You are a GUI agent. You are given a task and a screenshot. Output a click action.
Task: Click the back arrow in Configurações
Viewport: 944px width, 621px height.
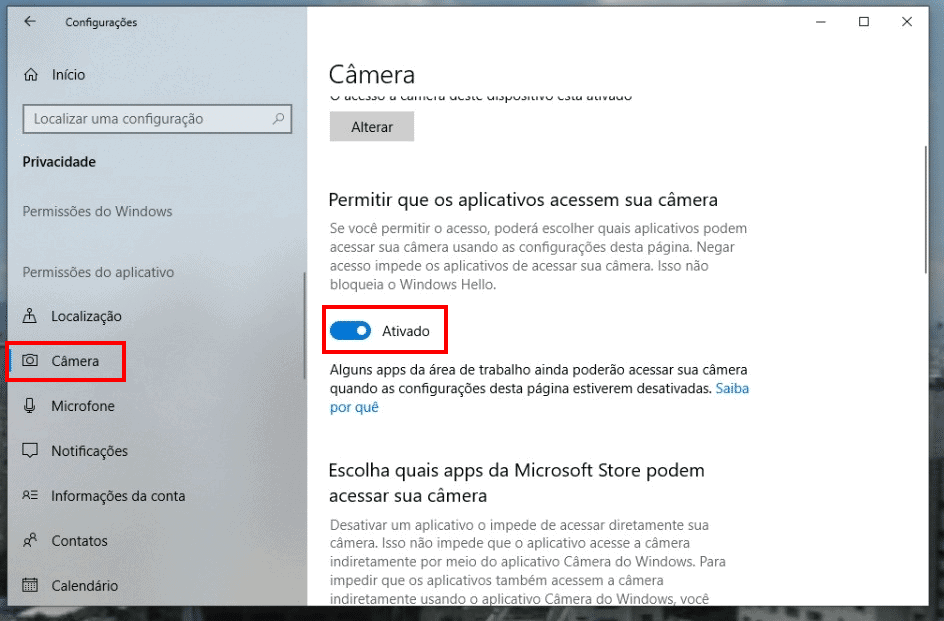click(x=30, y=22)
